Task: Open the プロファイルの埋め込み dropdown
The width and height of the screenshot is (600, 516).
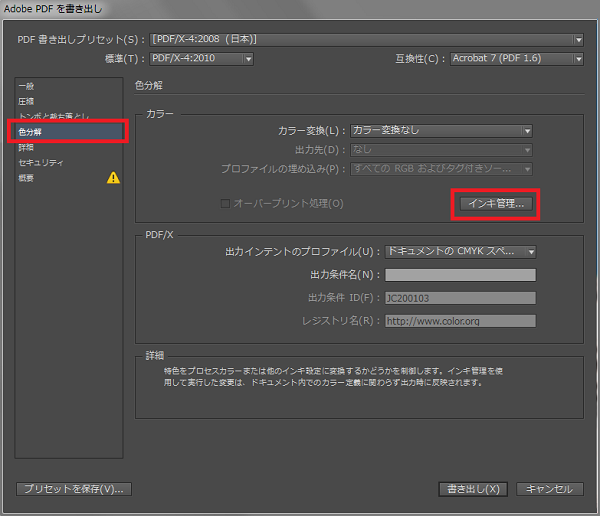Action: (x=441, y=169)
